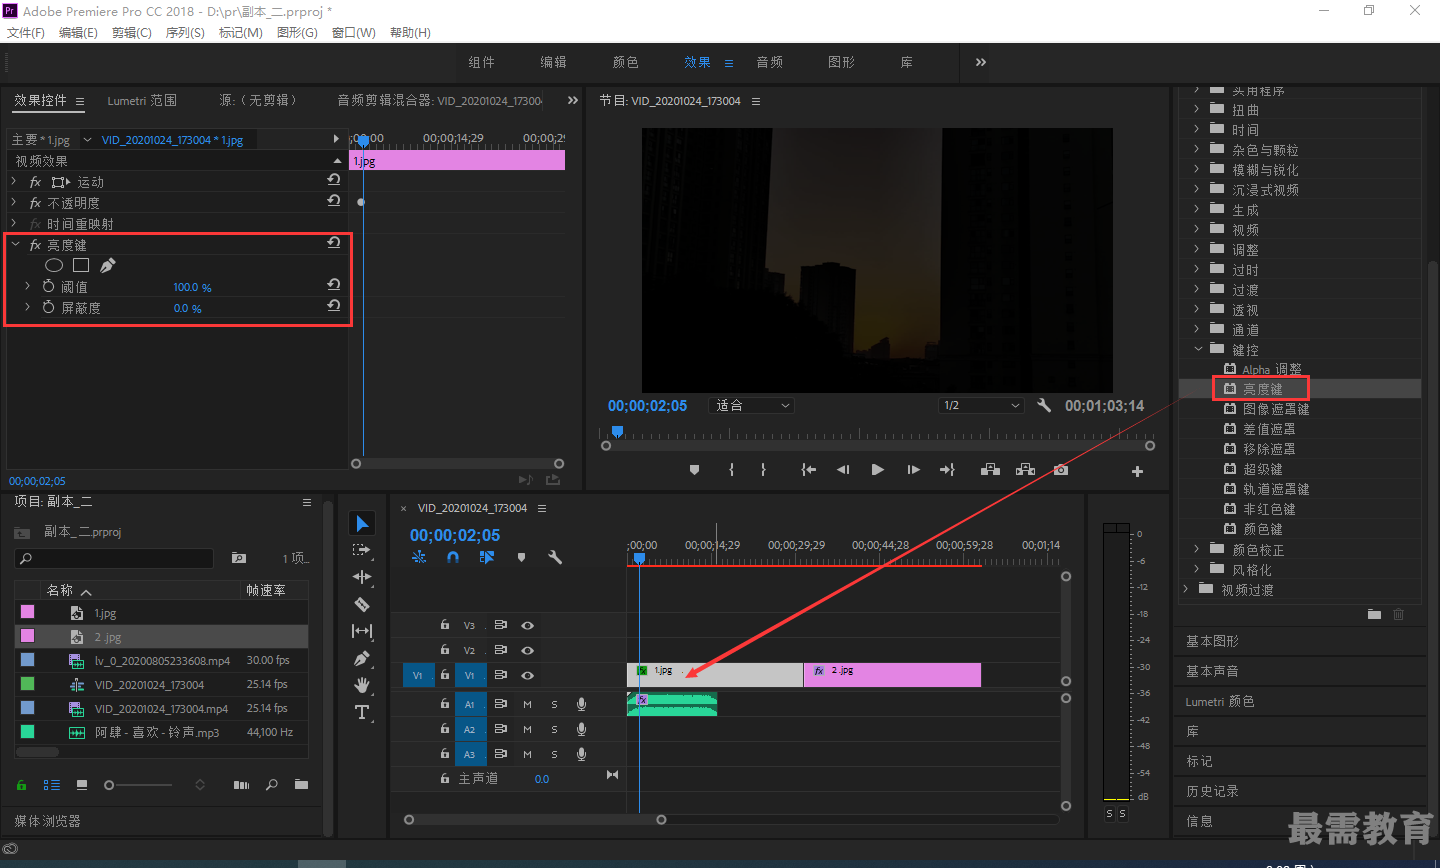
Task: Toggle V3 track output eye
Action: tap(527, 625)
